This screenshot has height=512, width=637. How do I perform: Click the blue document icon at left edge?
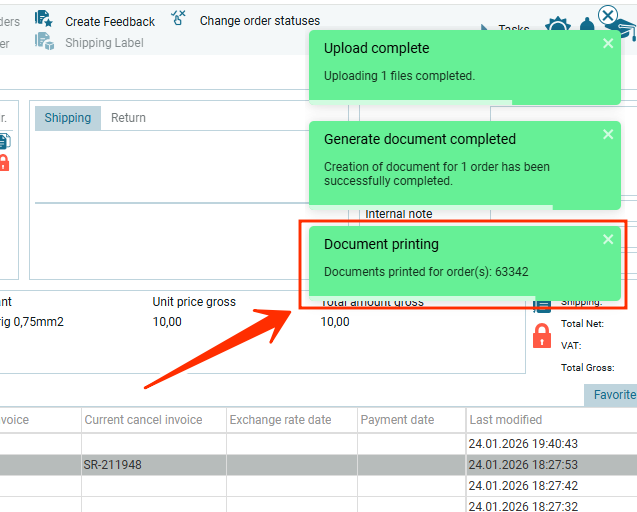tap(4, 141)
